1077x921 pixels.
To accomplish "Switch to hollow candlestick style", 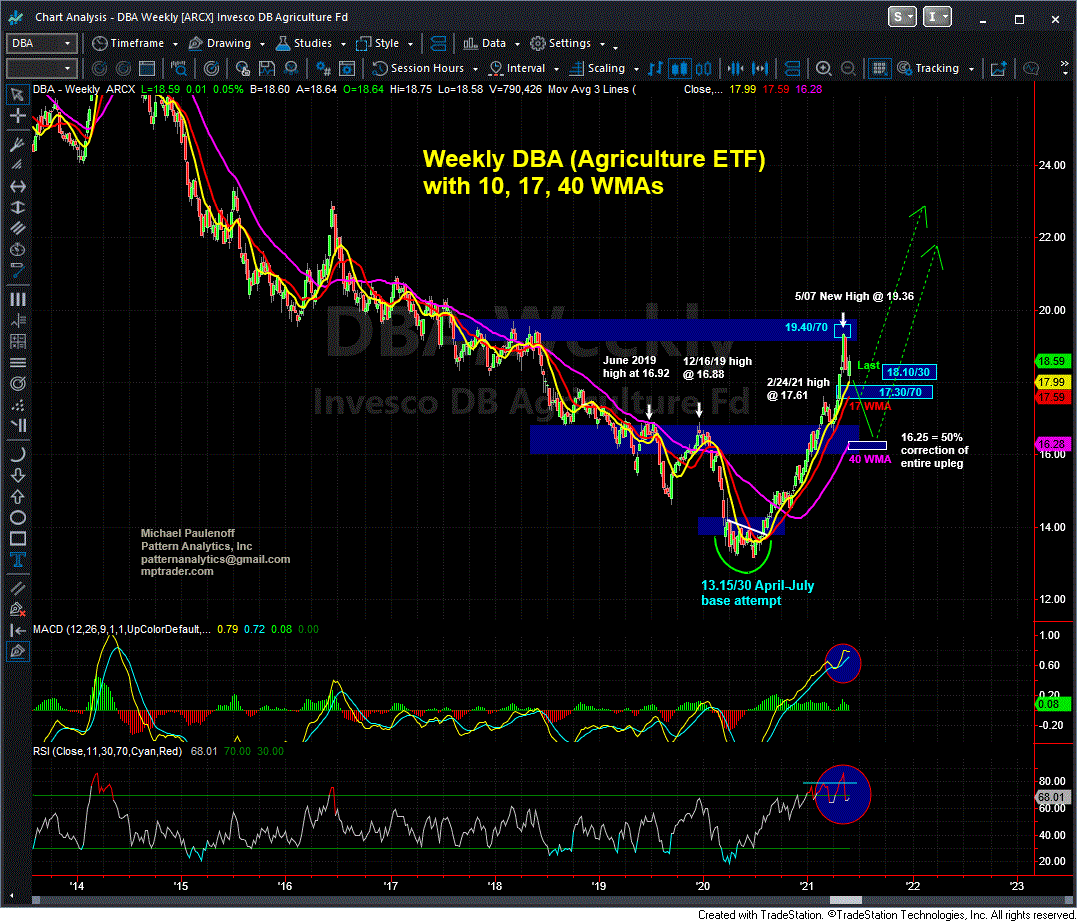I will point(703,68).
